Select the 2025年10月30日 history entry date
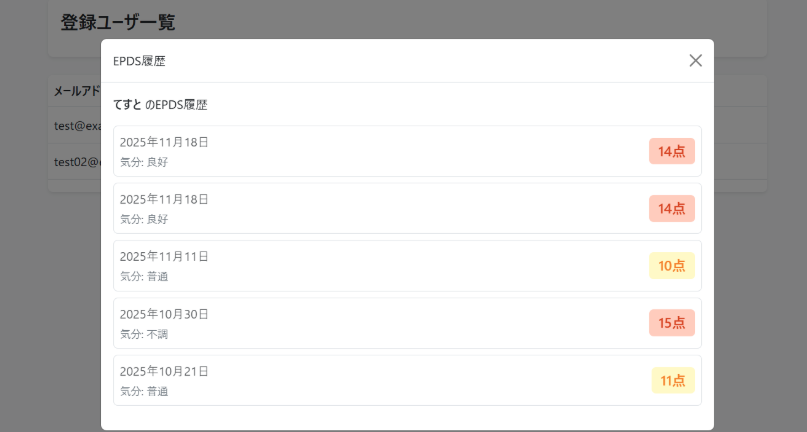807x432 pixels. [x=164, y=314]
